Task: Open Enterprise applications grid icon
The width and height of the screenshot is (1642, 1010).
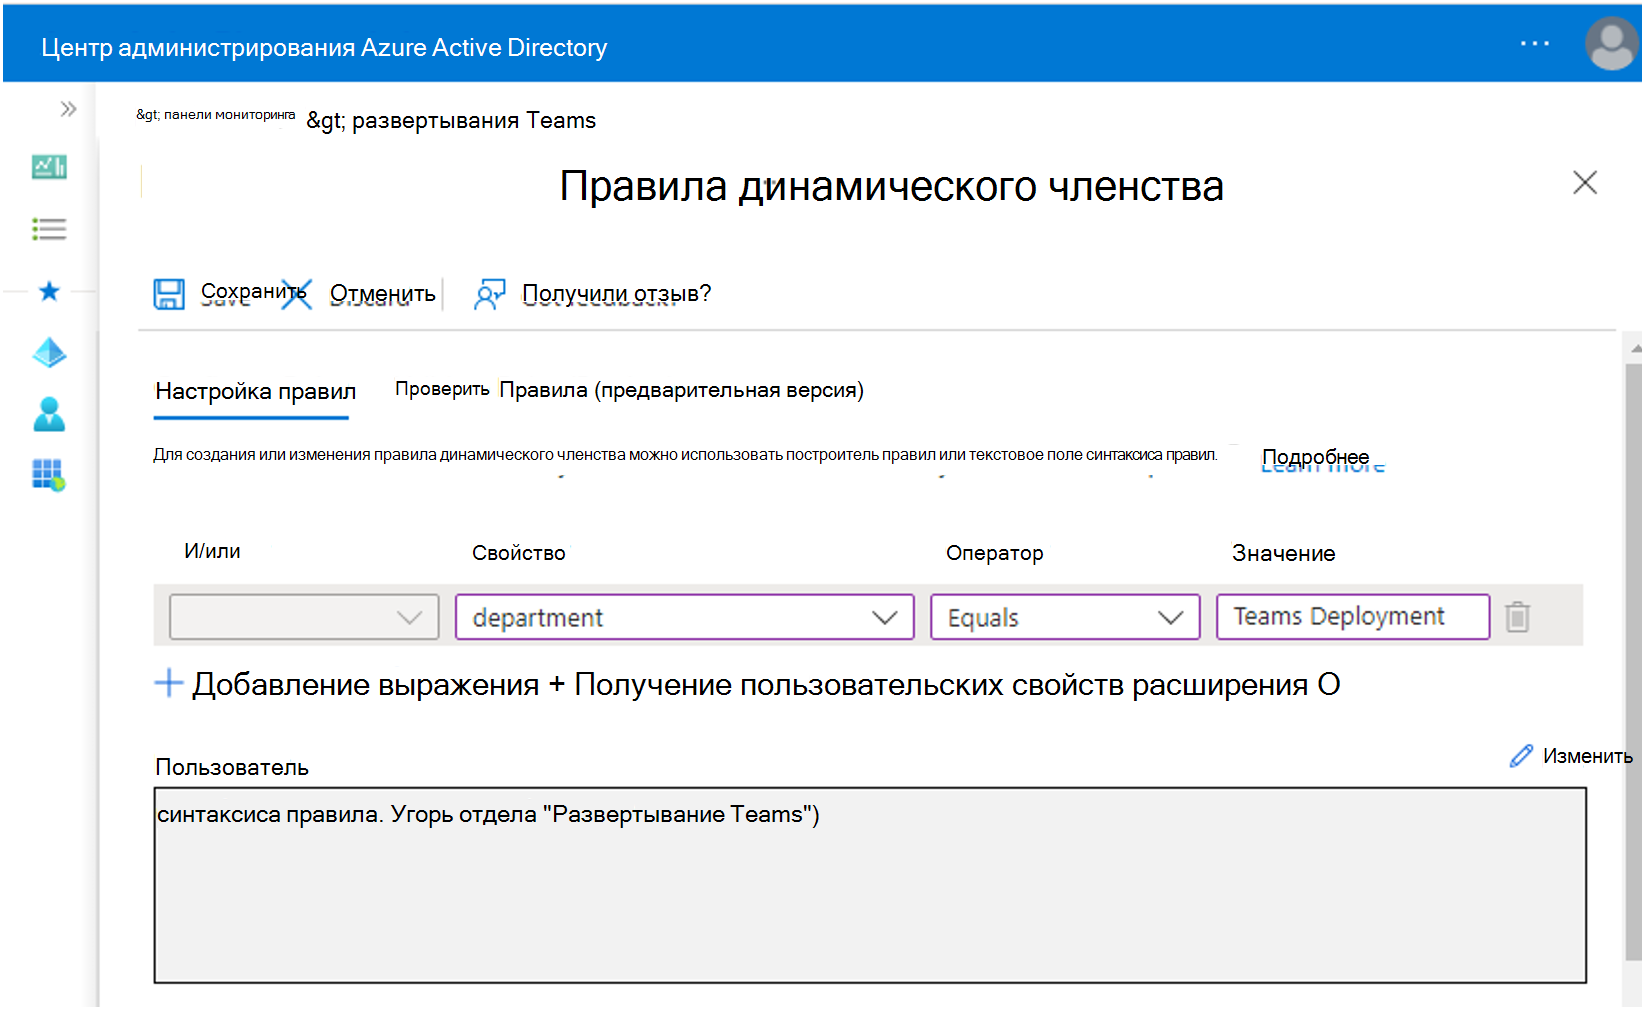Action: 49,474
